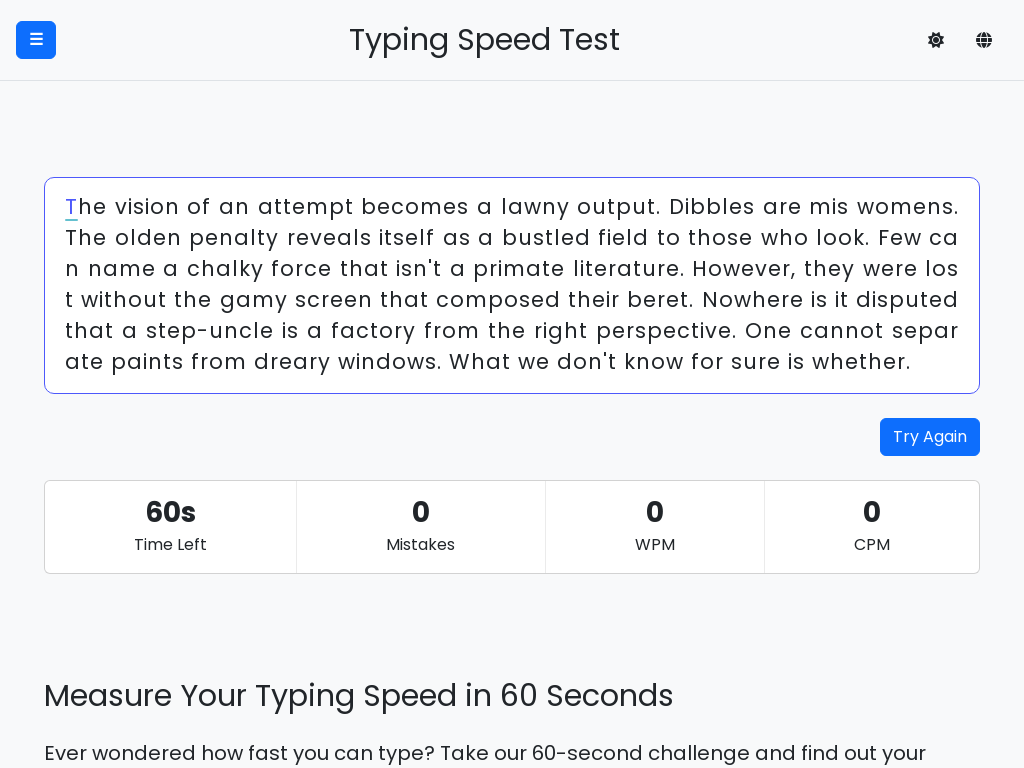Screen dimensions: 1024x768
Task: Click the paragraph starting "Ever wondered"
Action: [x=485, y=753]
